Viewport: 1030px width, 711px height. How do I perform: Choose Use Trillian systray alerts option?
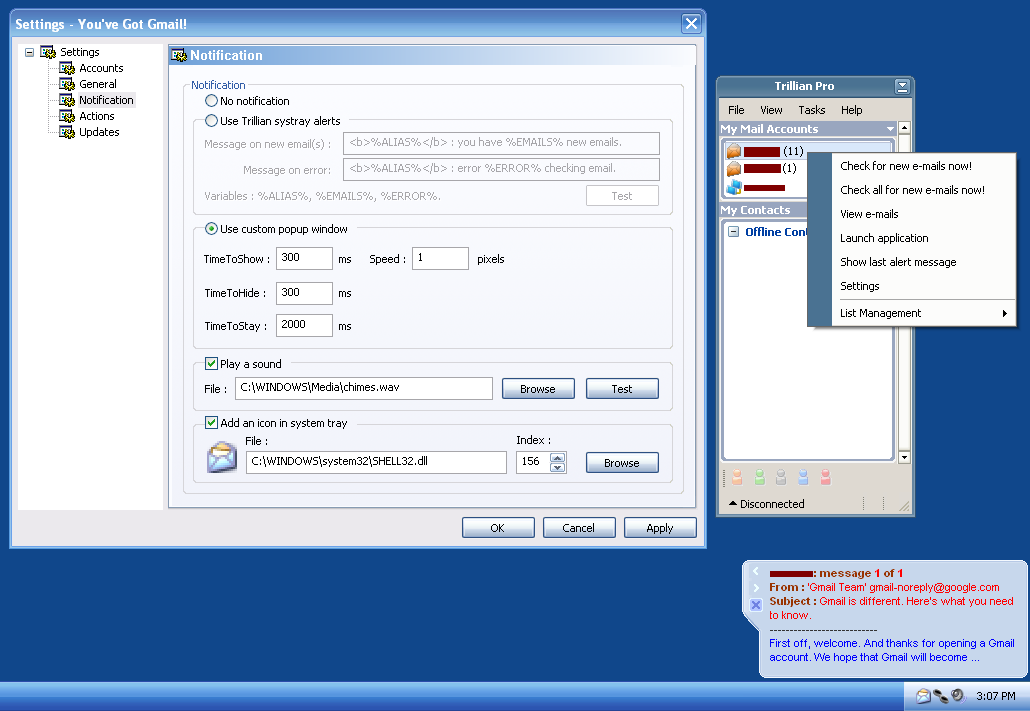(211, 121)
